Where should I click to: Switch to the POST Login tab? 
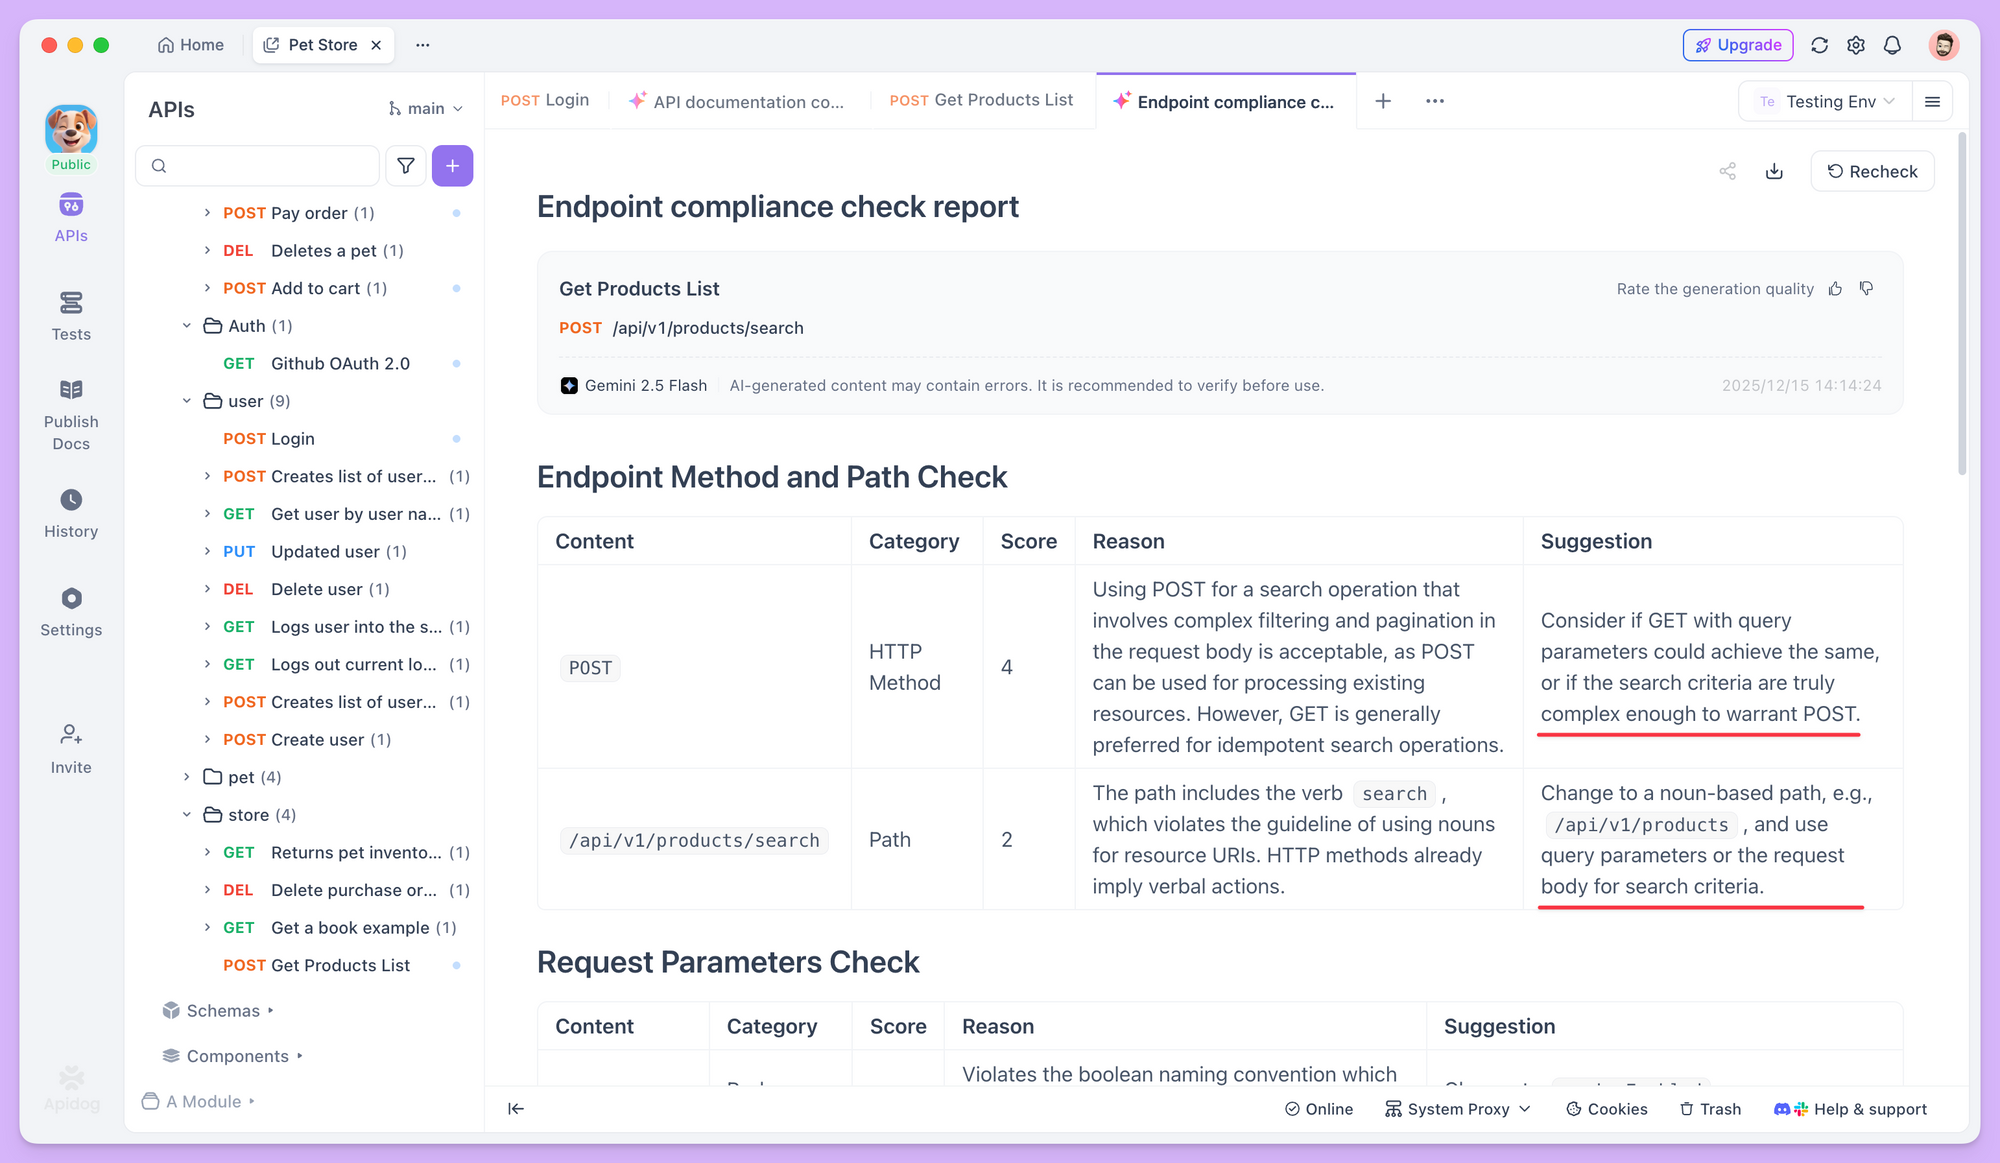pos(544,100)
